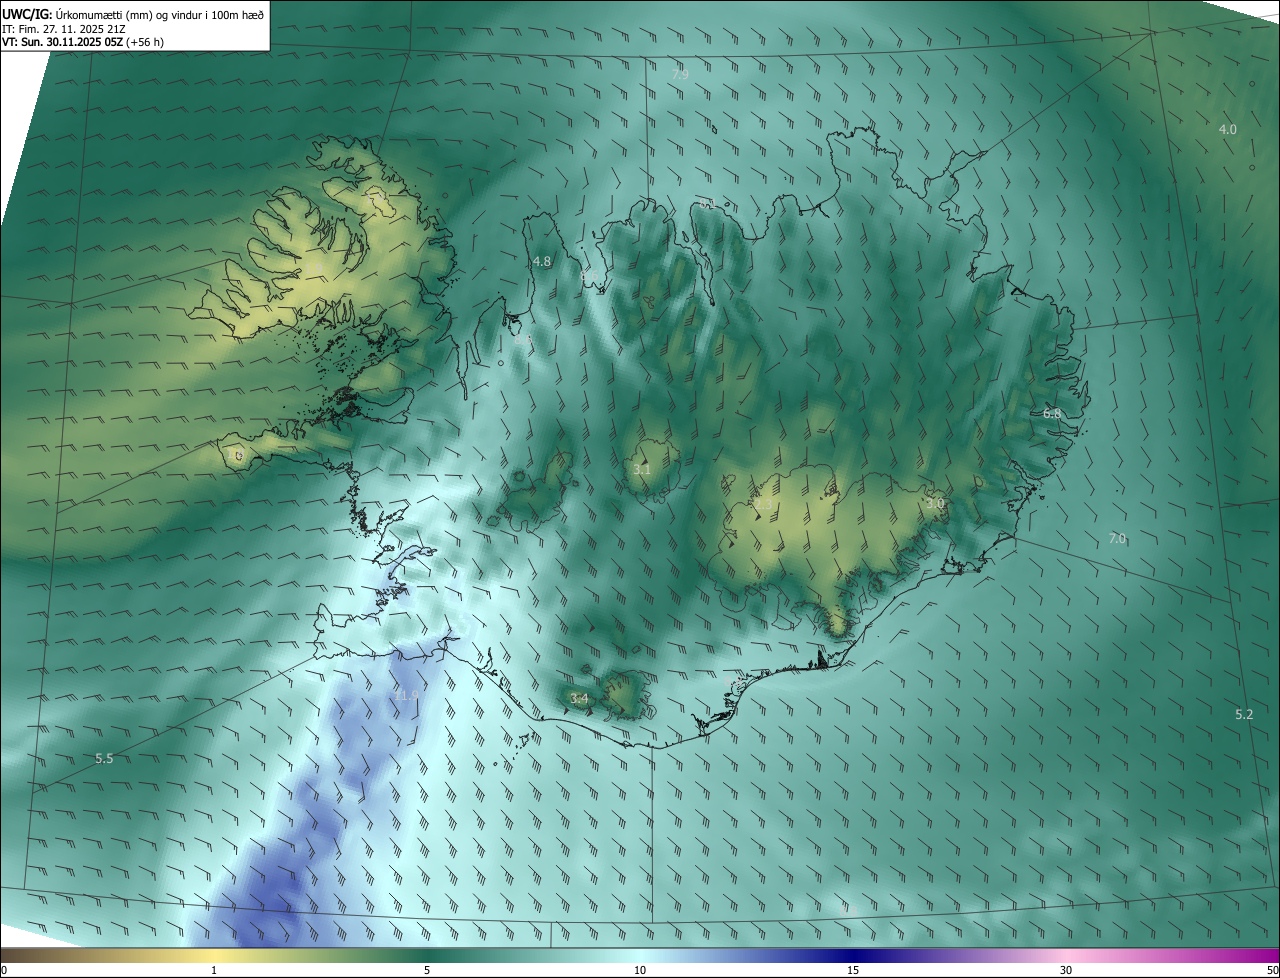Image resolution: width=1280 pixels, height=978 pixels.
Task: Click the 5.5 value label on map
Action: (104, 760)
